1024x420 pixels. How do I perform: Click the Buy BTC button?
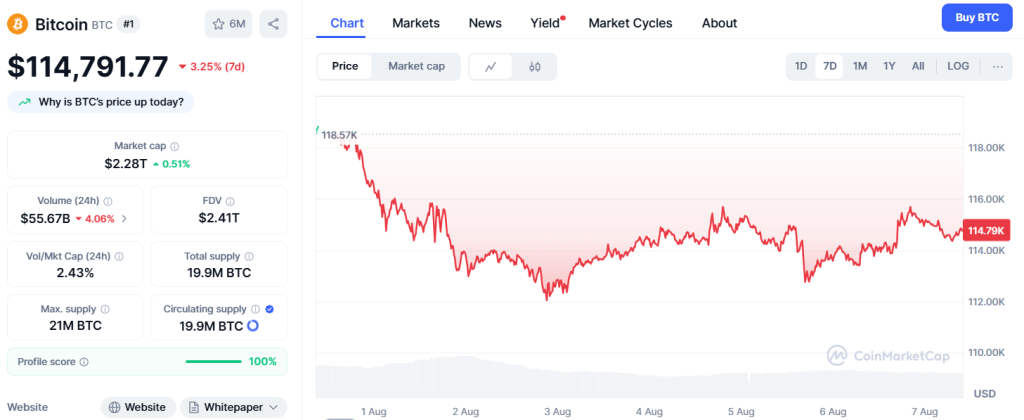tap(977, 17)
